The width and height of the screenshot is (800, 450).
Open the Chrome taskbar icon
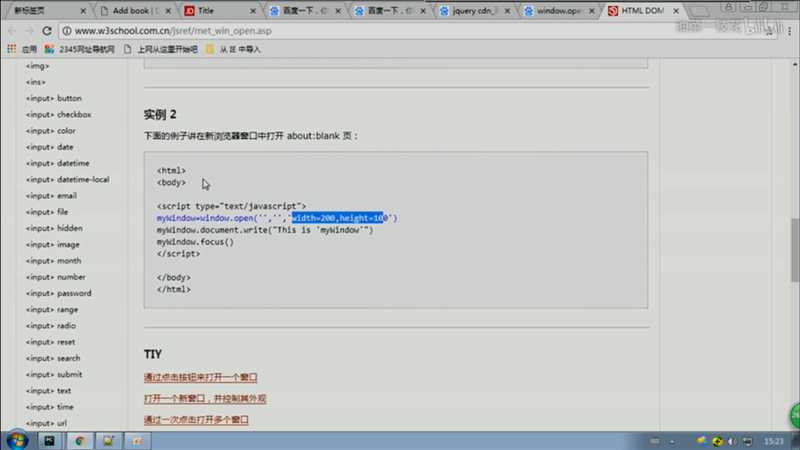[x=80, y=441]
